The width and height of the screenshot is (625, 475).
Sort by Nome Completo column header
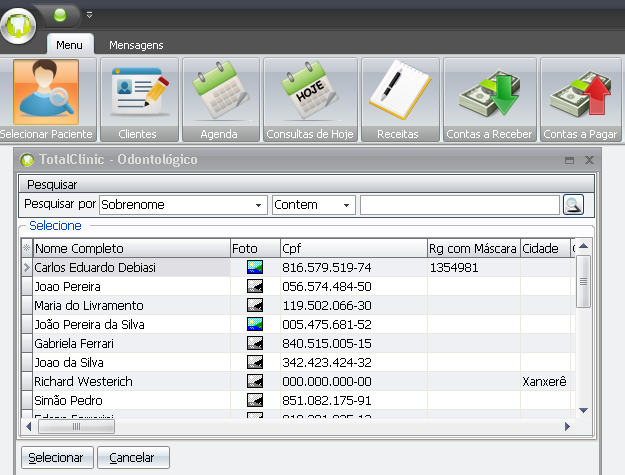(x=132, y=248)
